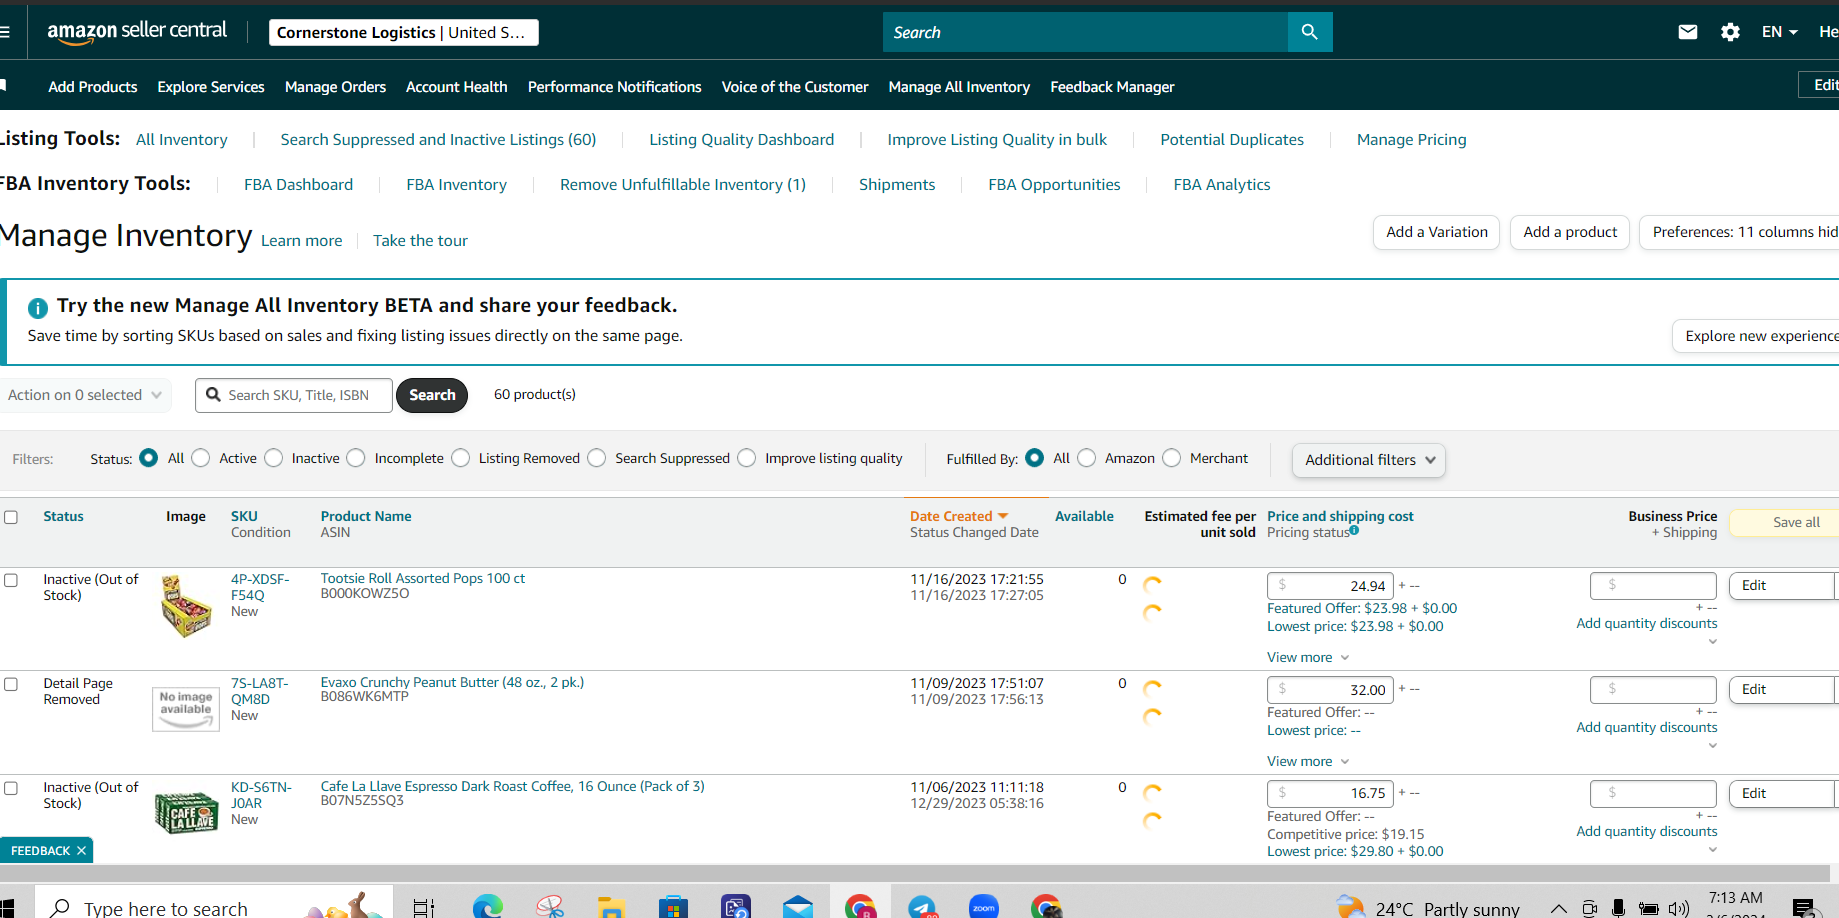Viewport: 1839px width, 918px height.
Task: Open Feedback Manager menu item
Action: tap(1112, 87)
